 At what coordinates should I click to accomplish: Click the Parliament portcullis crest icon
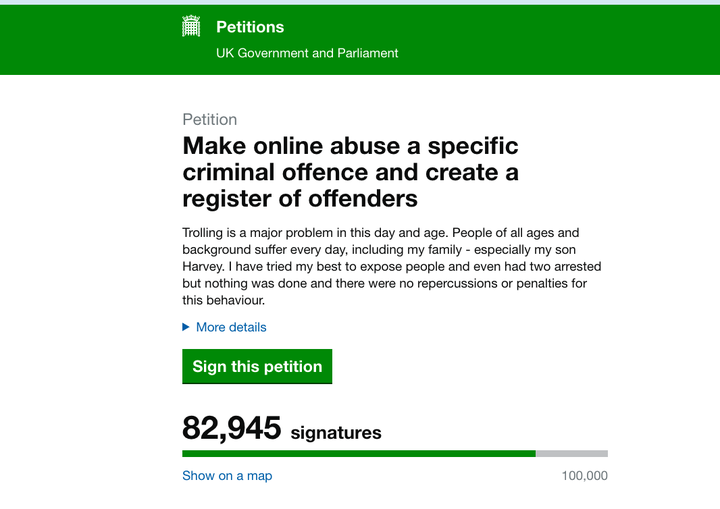191,26
